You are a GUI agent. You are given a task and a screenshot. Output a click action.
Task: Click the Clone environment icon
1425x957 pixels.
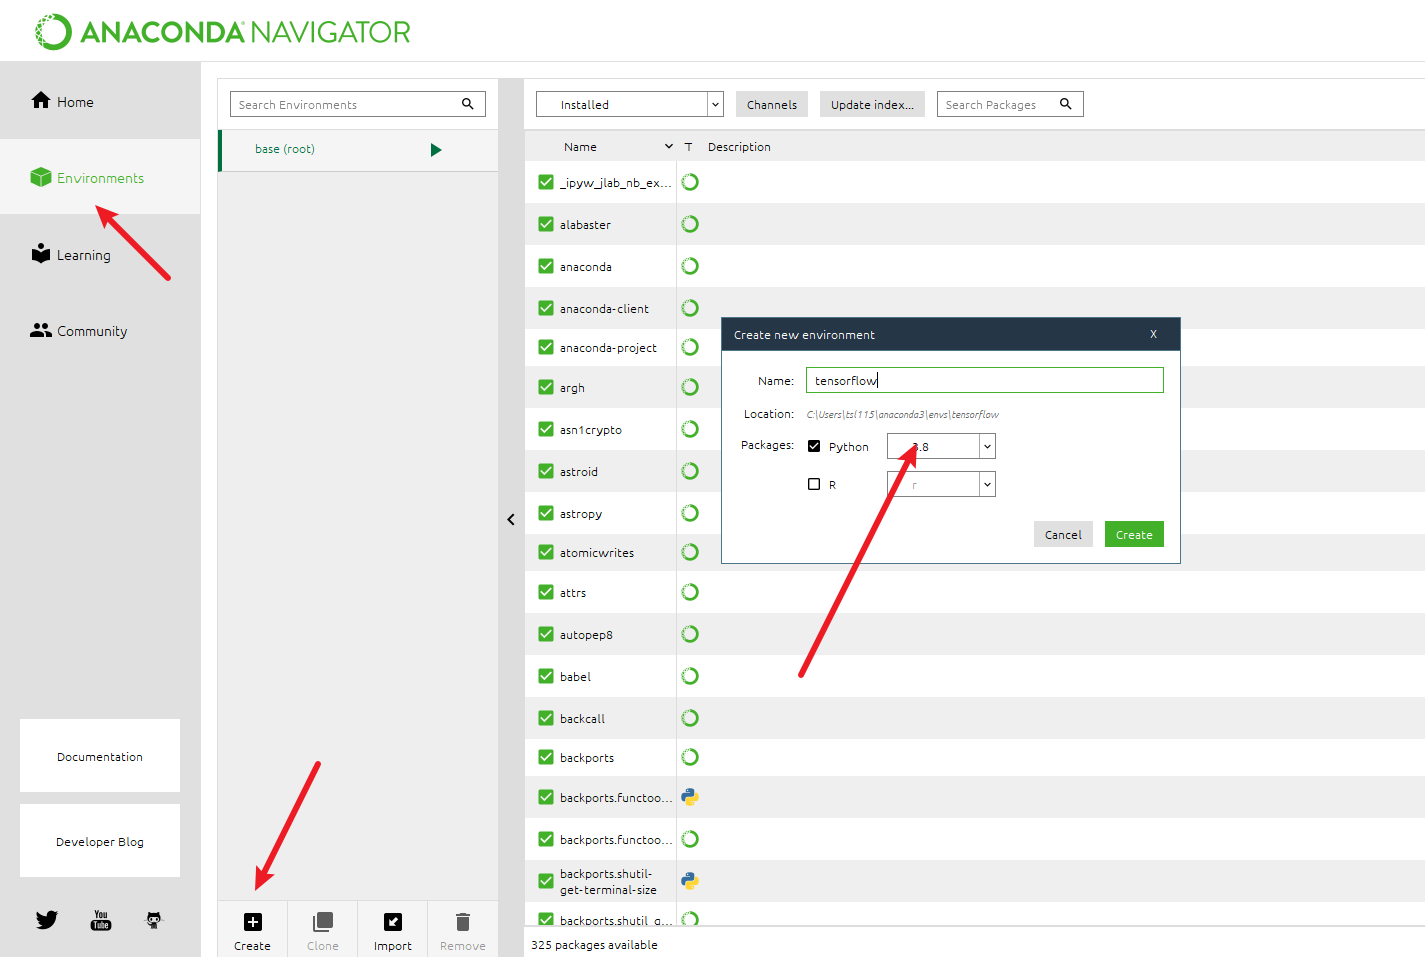pos(323,922)
